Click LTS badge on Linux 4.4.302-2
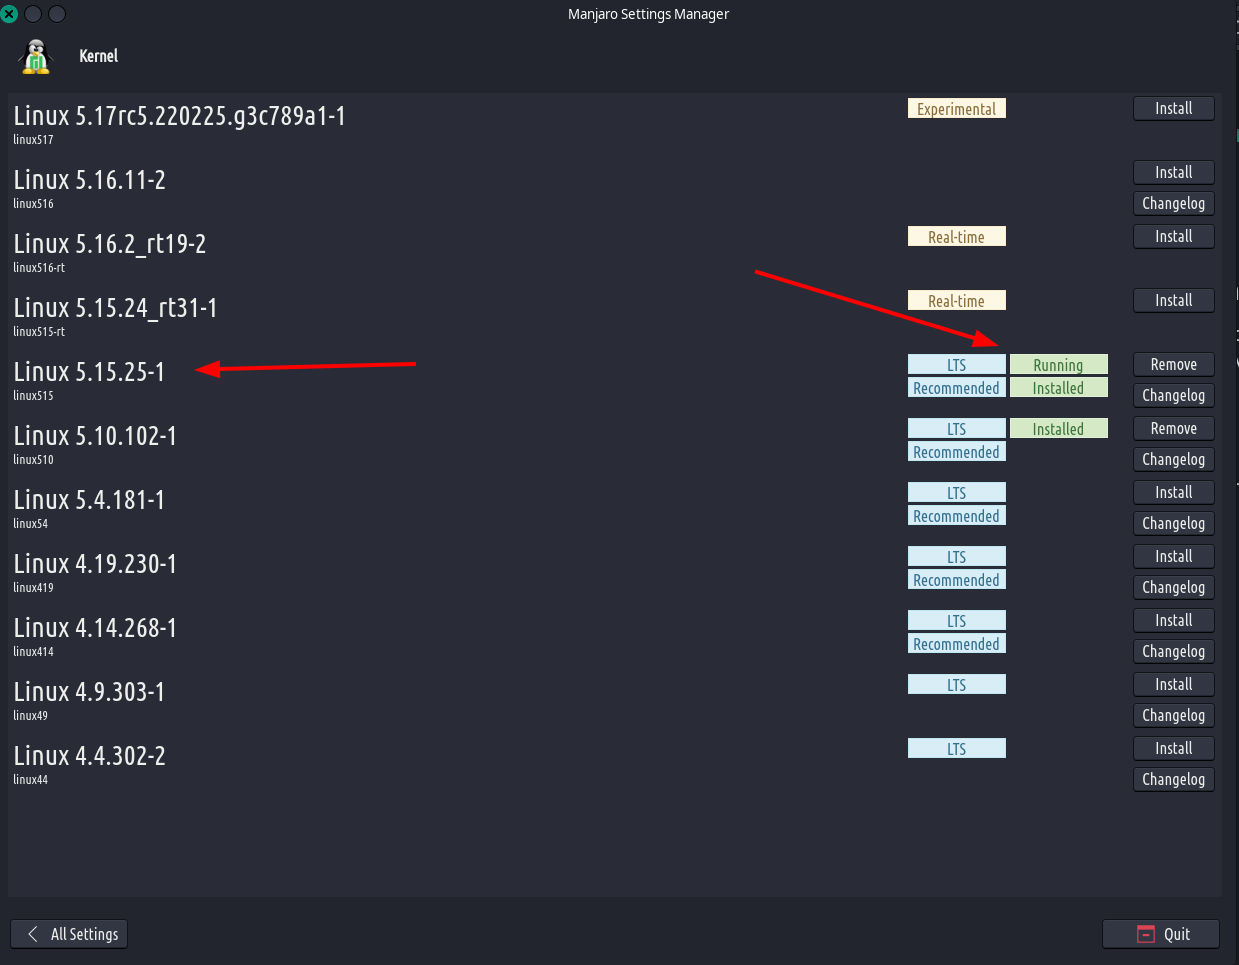Image resolution: width=1239 pixels, height=965 pixels. pos(957,749)
